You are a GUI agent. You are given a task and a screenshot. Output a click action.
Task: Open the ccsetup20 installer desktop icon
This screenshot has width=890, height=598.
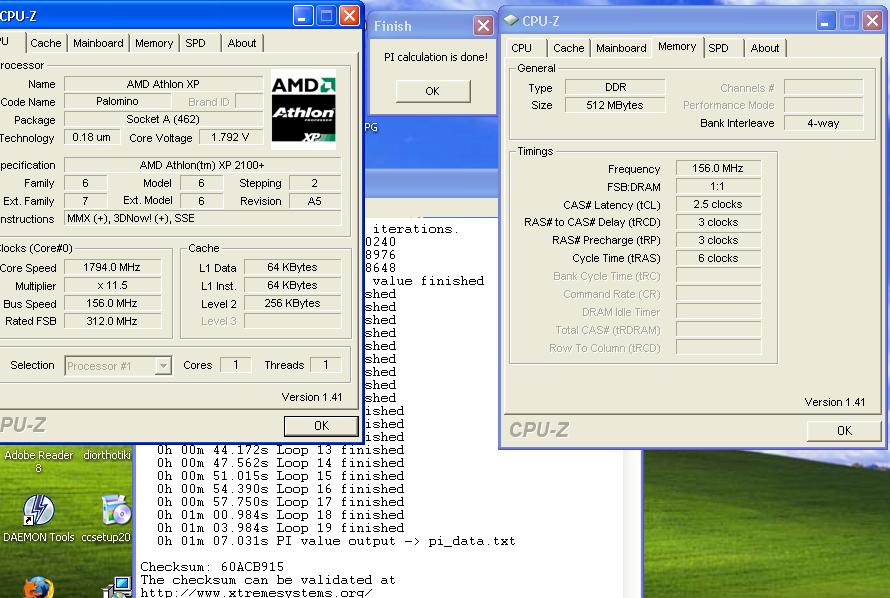107,518
